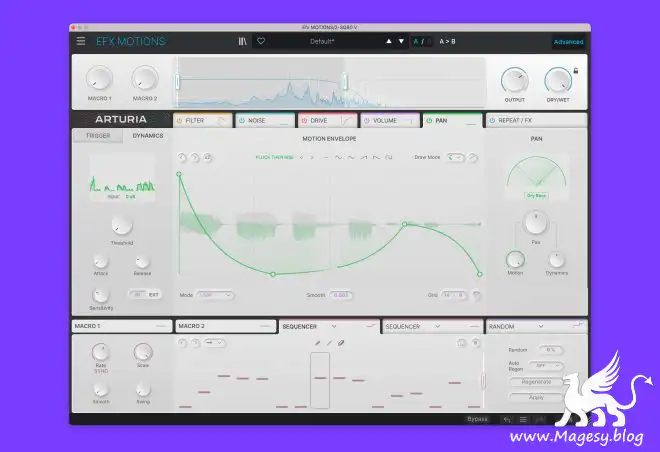Image resolution: width=660 pixels, height=452 pixels.
Task: Toggle the Drive module power button
Action: click(305, 120)
